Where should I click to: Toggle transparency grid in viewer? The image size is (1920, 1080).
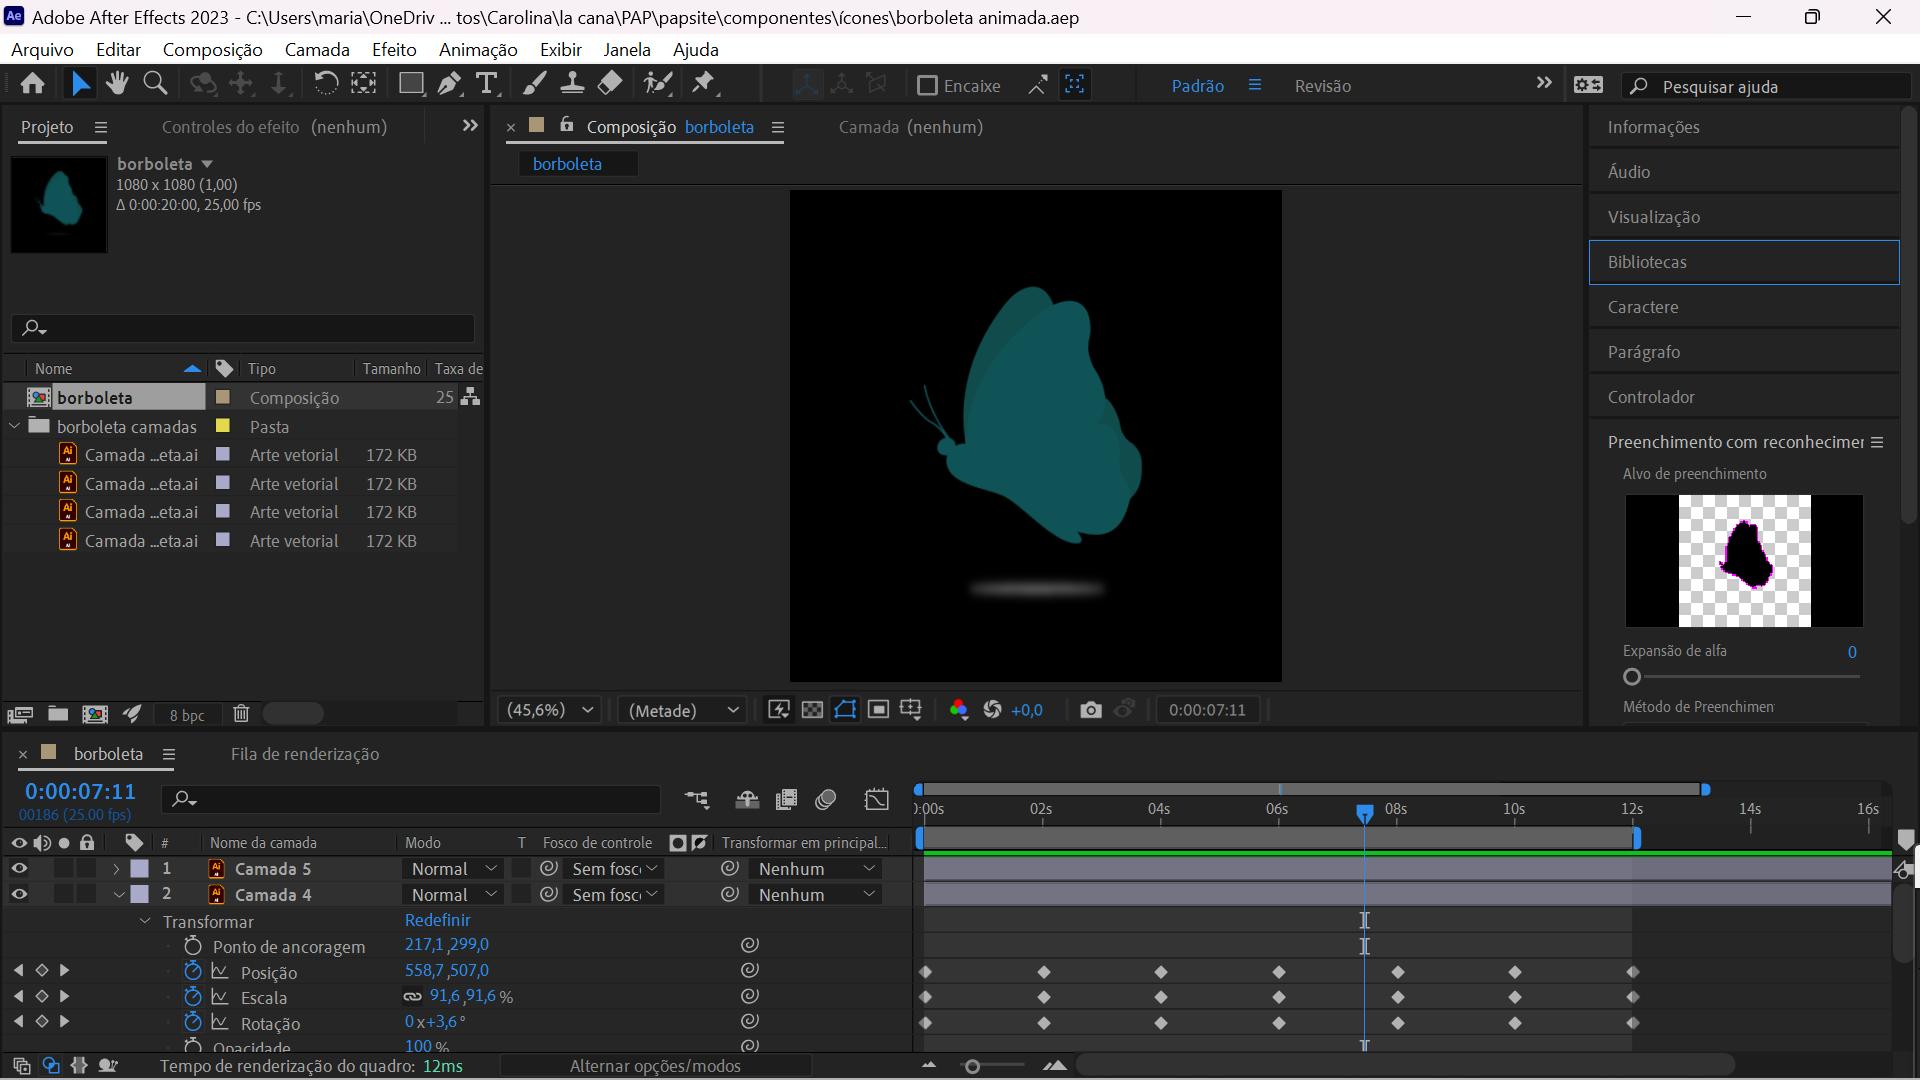812,710
